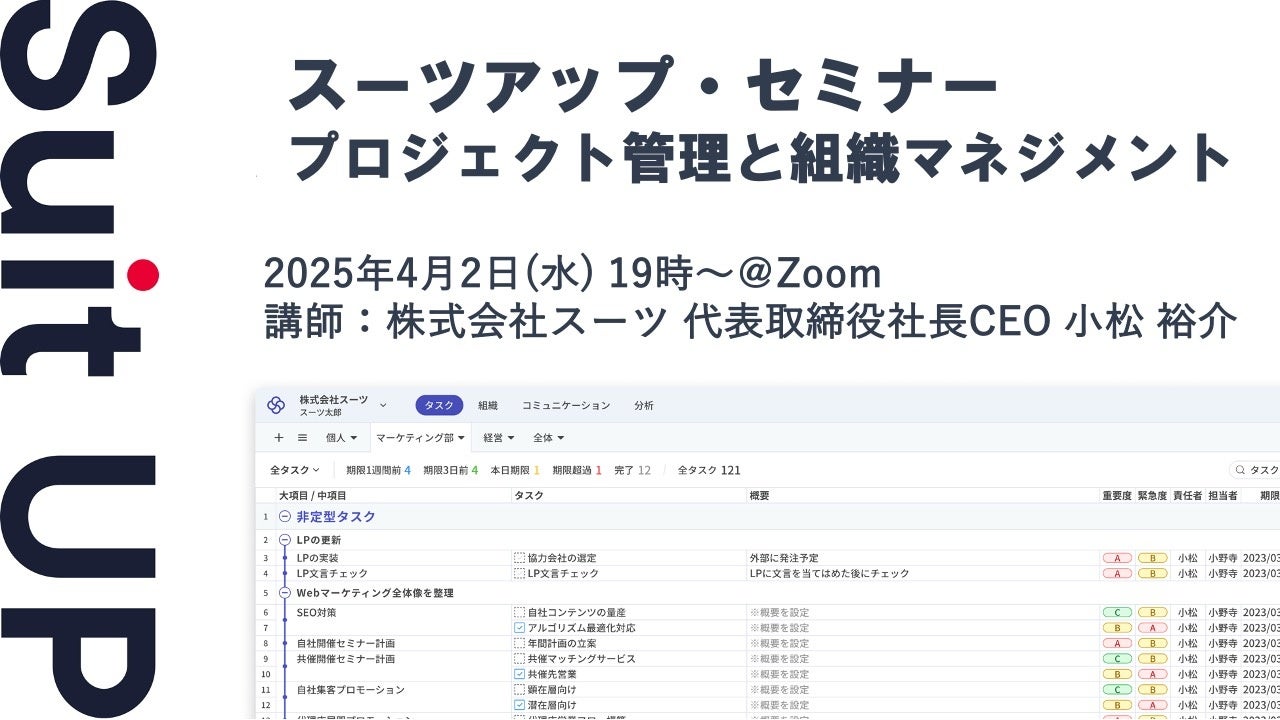The width and height of the screenshot is (1280, 720).
Task: Click 小松 owner in 共催先営業 row
Action: pyautogui.click(x=1187, y=675)
